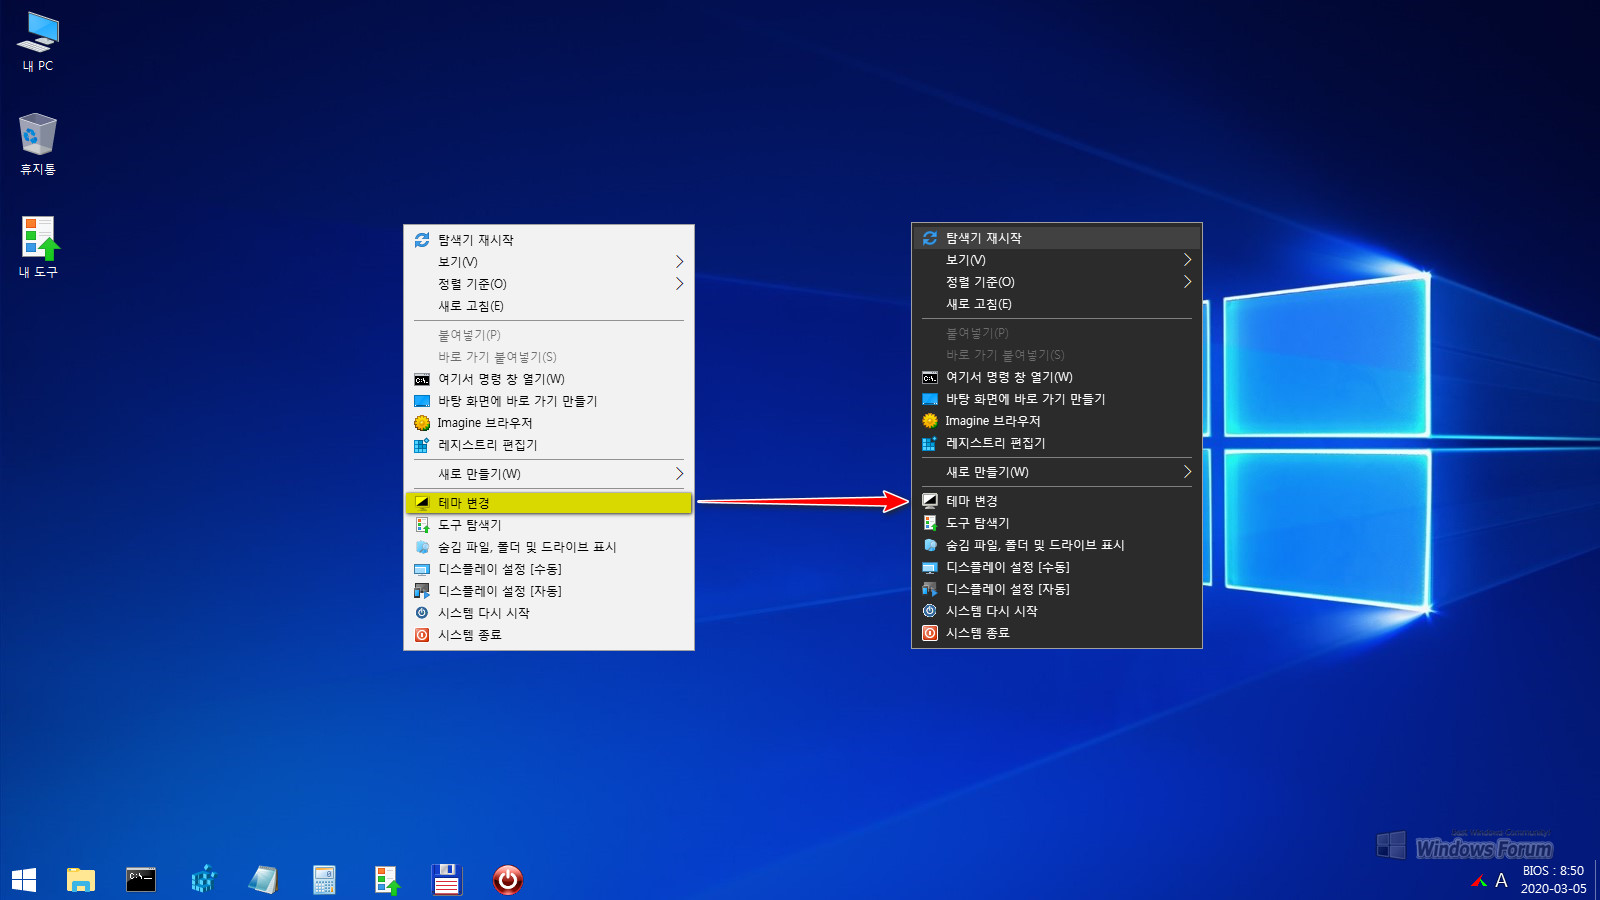Image resolution: width=1600 pixels, height=900 pixels.
Task: Select 여기서 명령 창 열기(W) in the dark menu
Action: [1057, 377]
